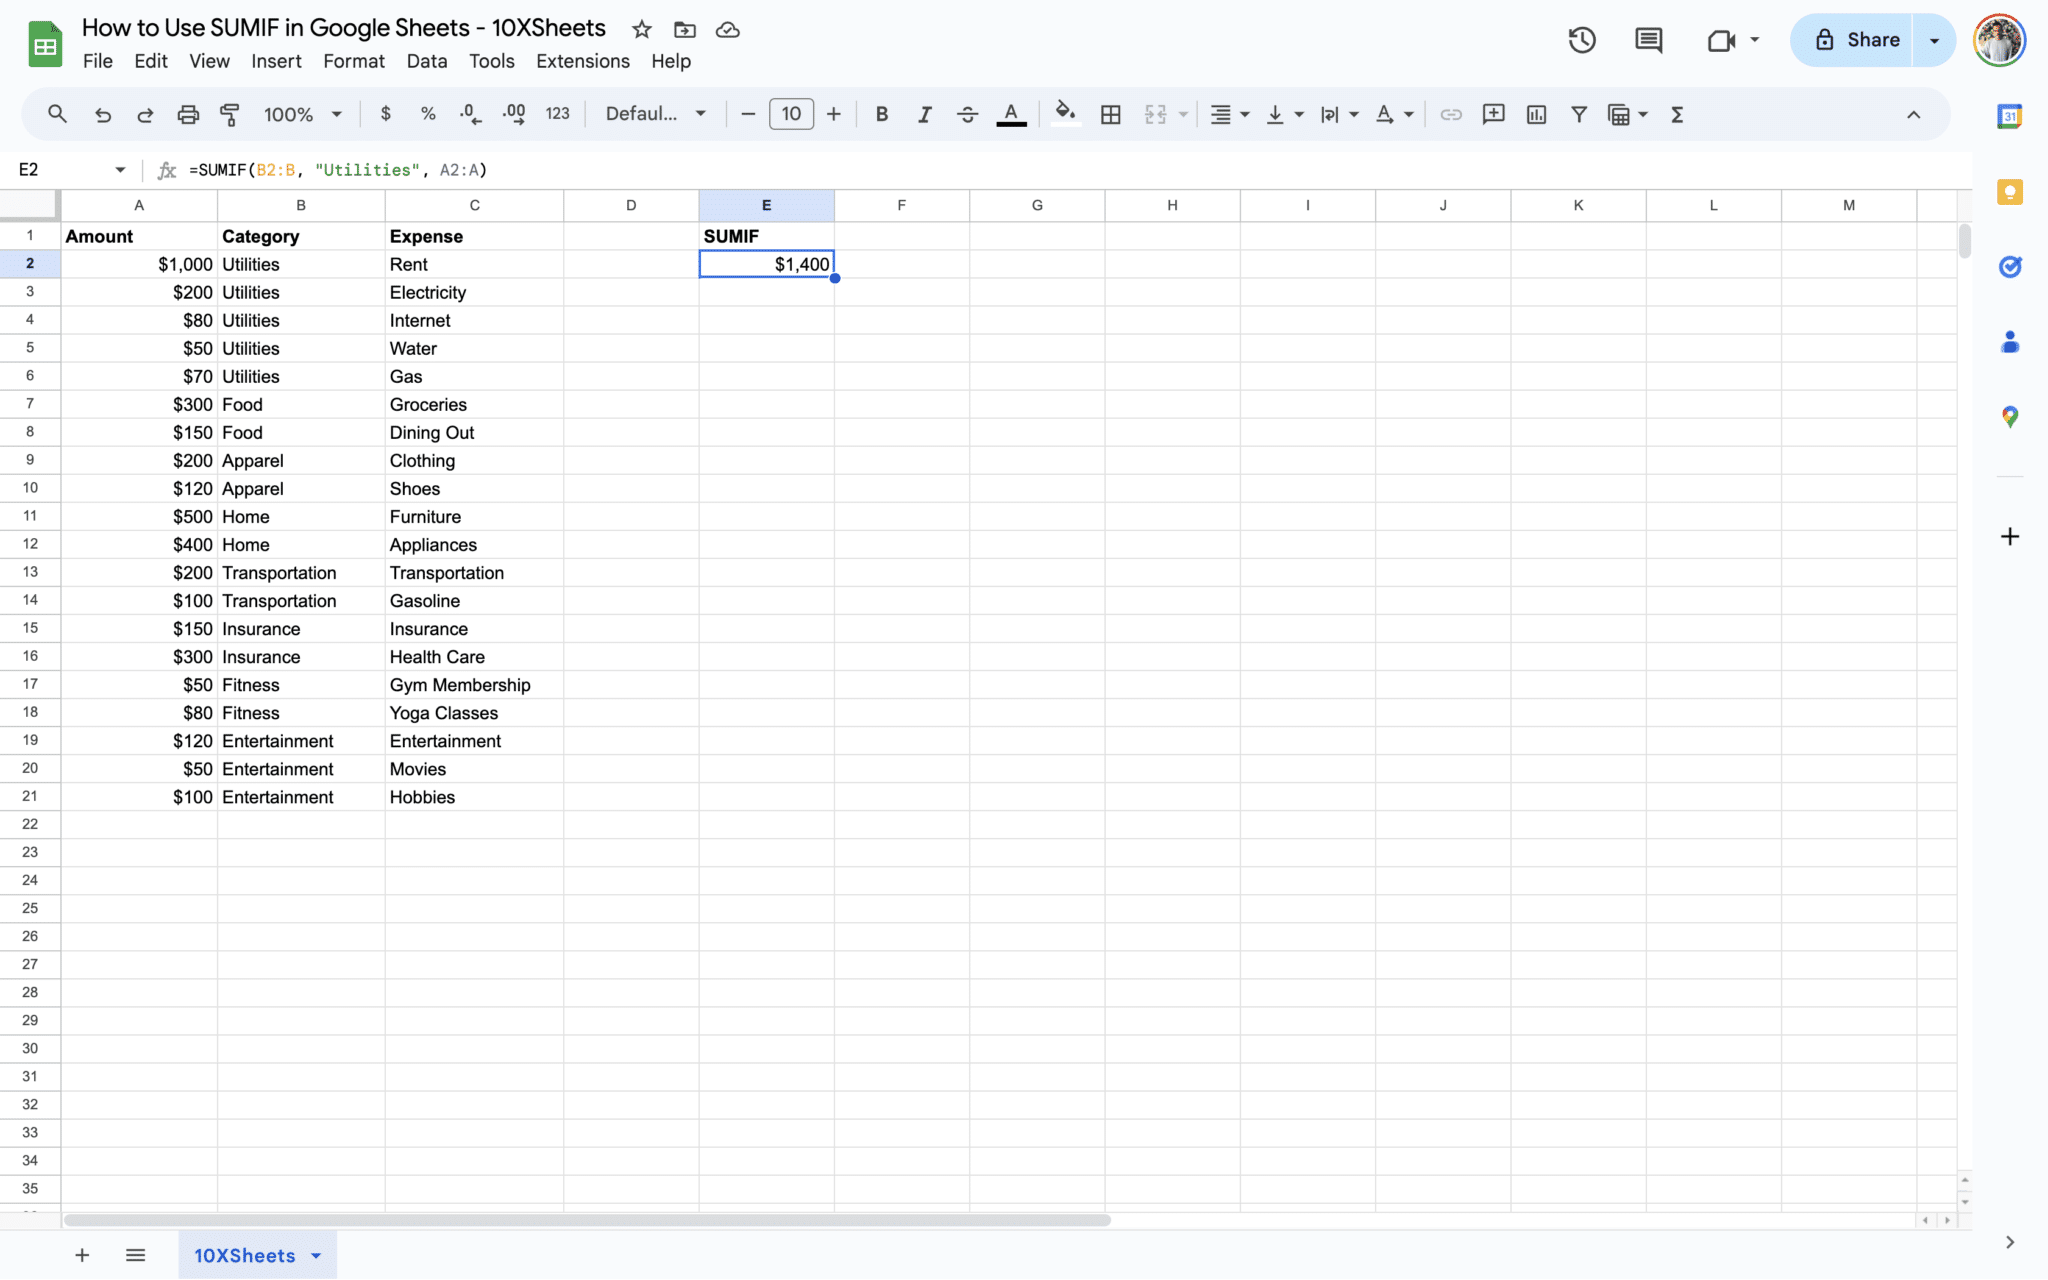Expand the font family dropdown
Viewport: 2048px width, 1280px height.
pos(655,114)
